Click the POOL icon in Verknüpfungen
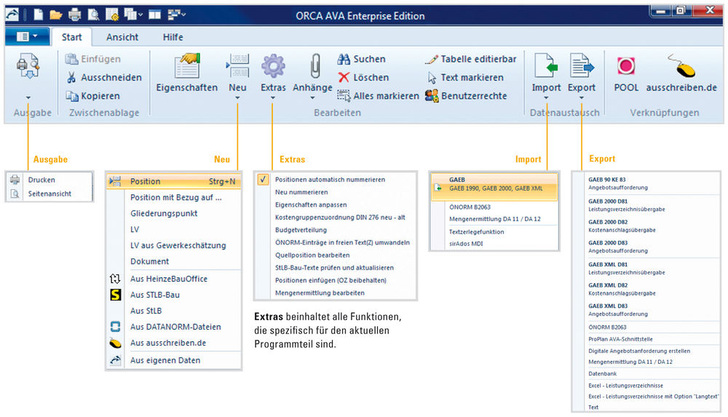This screenshot has width=728, height=417. point(627,67)
